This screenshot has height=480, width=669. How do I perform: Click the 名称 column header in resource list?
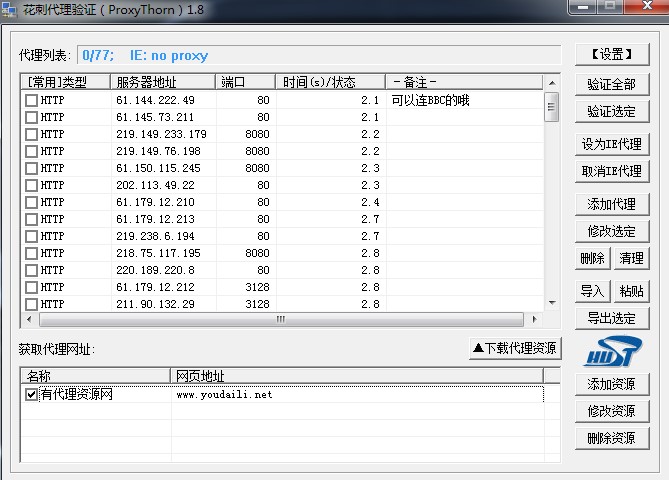[x=96, y=376]
